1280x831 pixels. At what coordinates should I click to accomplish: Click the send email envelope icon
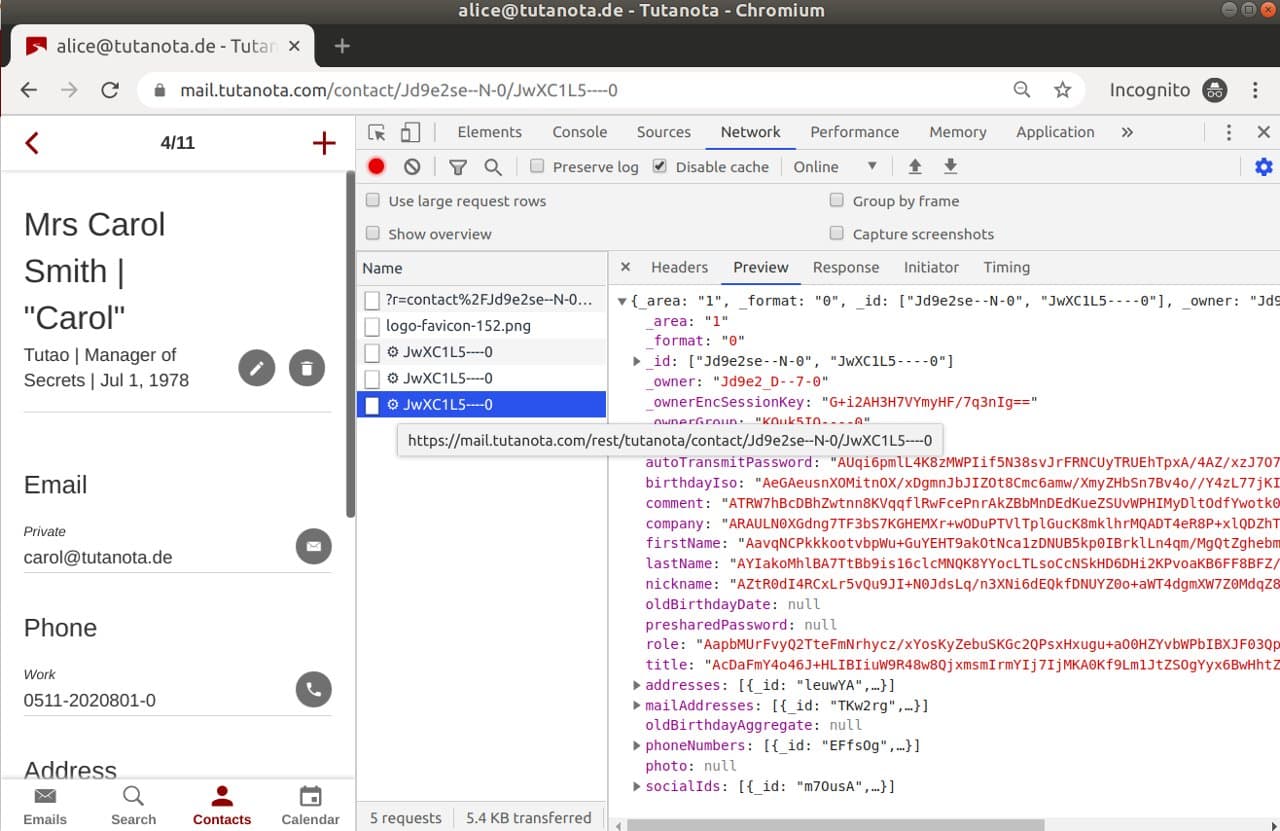point(313,546)
